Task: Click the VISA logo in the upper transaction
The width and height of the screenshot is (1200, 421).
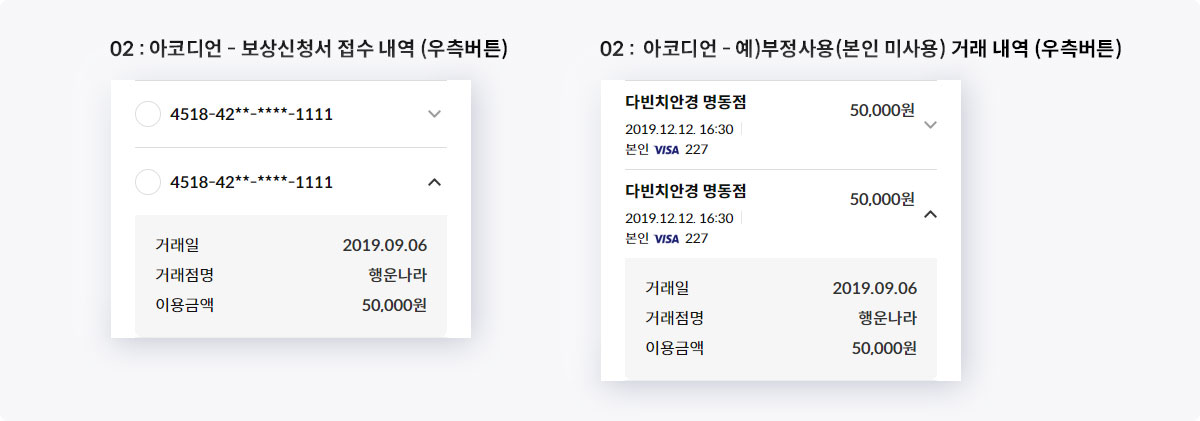Action: tap(666, 150)
